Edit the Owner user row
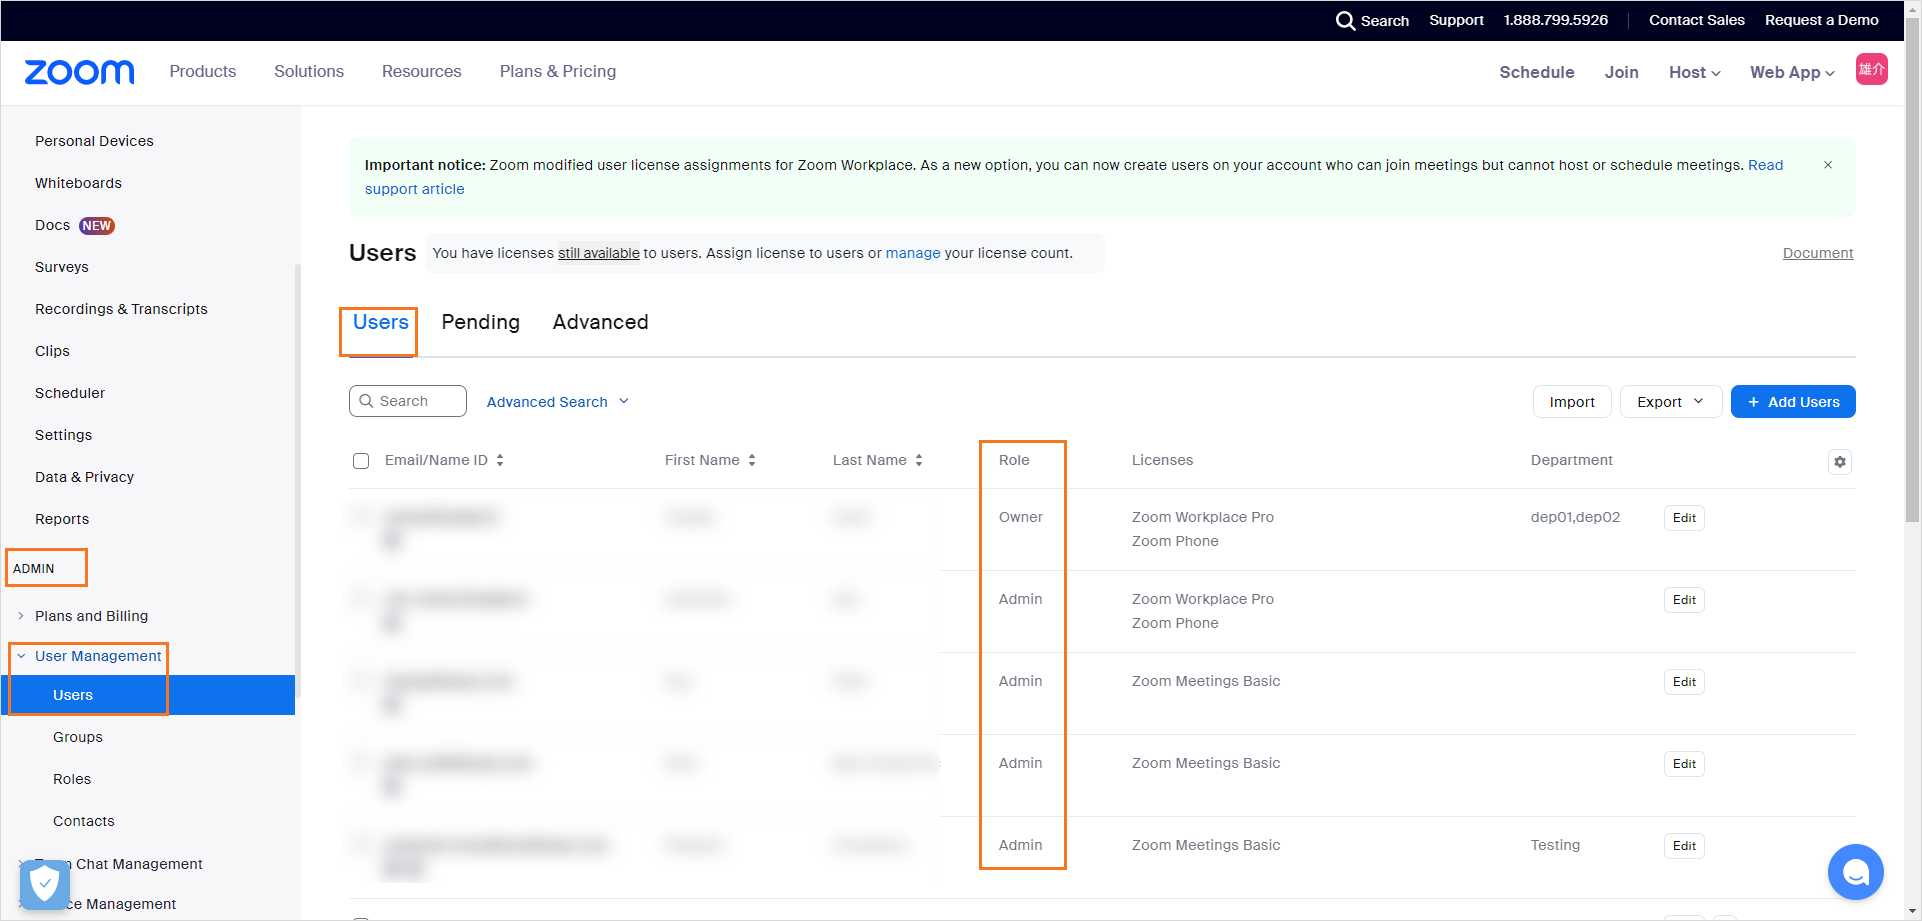This screenshot has width=1922, height=921. (1684, 518)
